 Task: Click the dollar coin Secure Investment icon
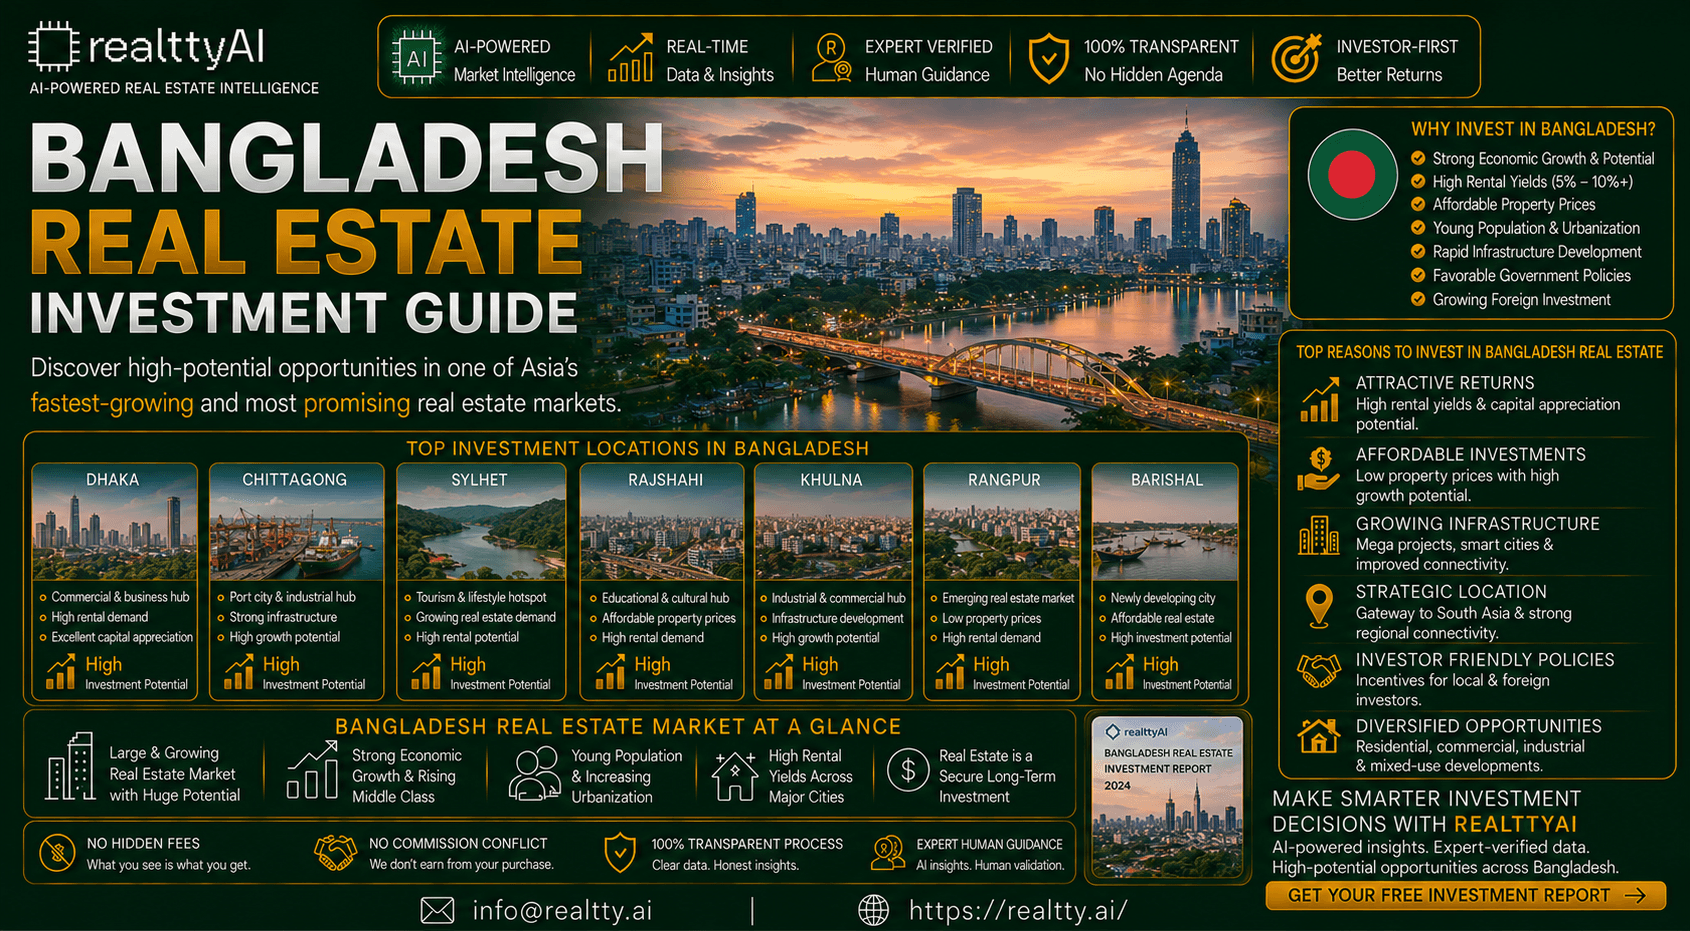click(x=908, y=771)
